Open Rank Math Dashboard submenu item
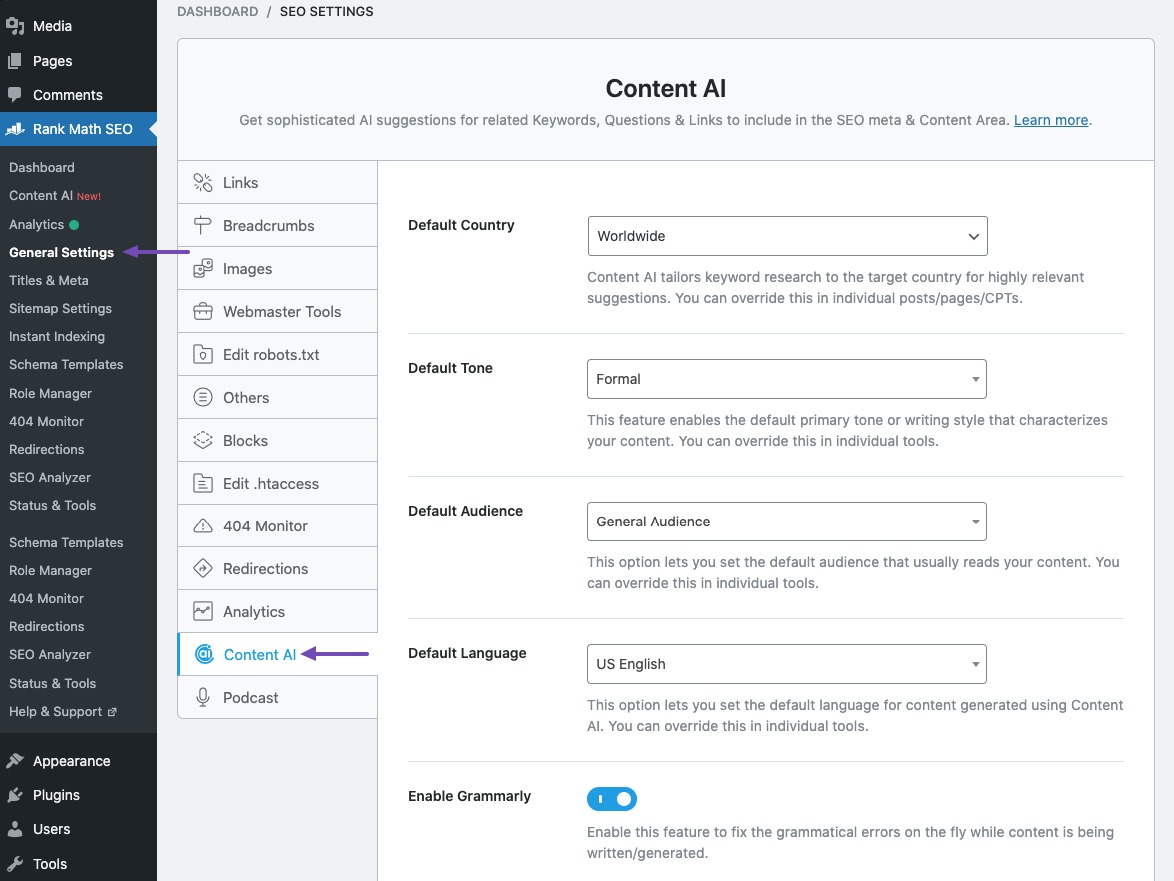 pyautogui.click(x=42, y=167)
